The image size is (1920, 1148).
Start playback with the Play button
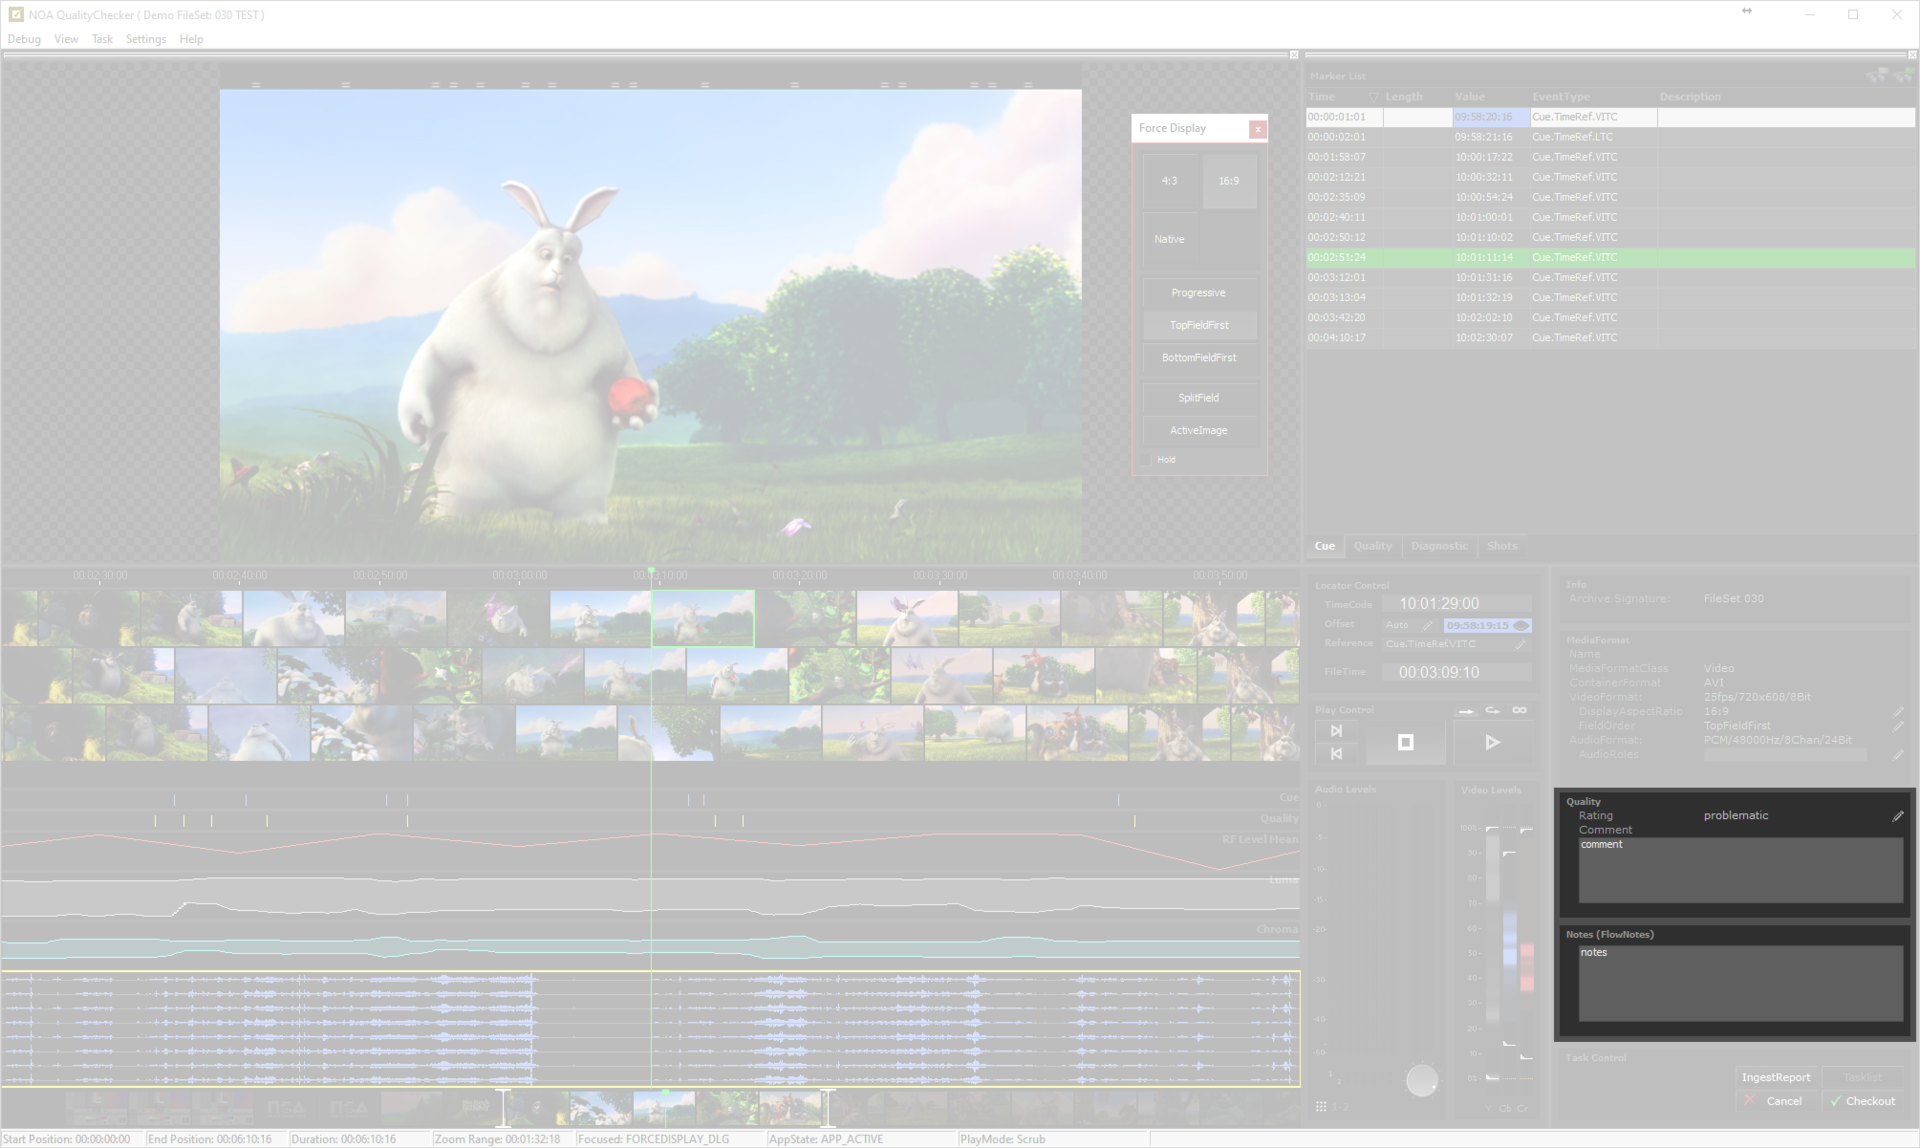click(x=1492, y=742)
